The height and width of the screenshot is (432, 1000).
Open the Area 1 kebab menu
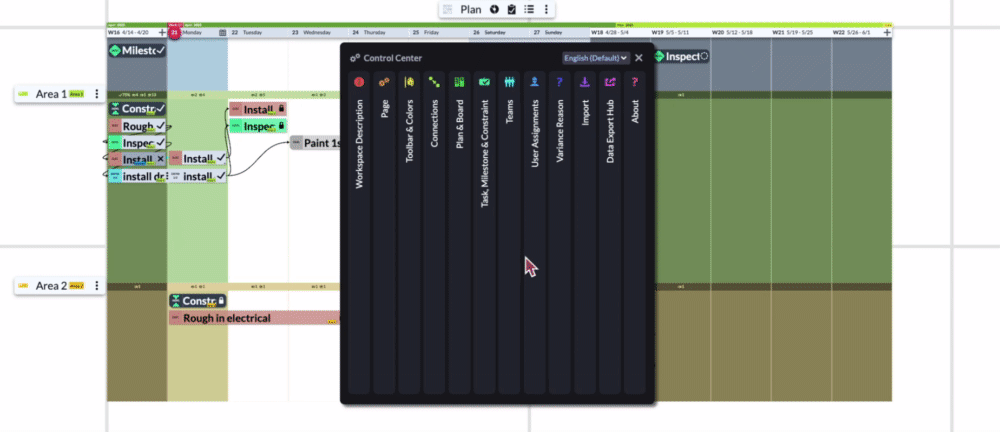point(96,94)
